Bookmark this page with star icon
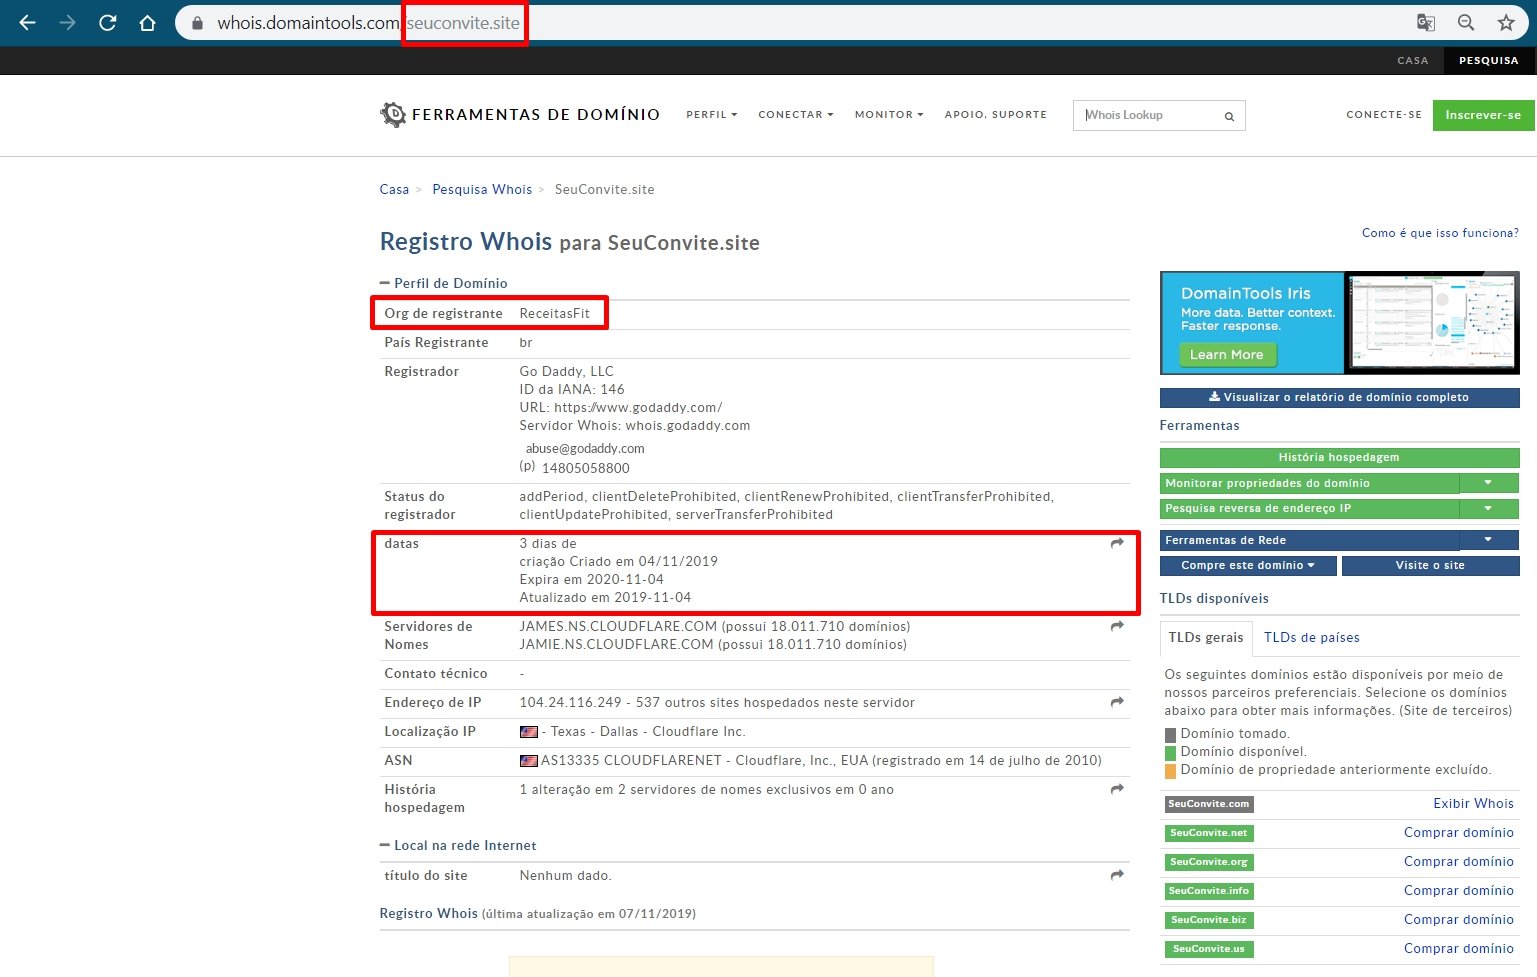The height and width of the screenshot is (977, 1537). click(x=1506, y=22)
